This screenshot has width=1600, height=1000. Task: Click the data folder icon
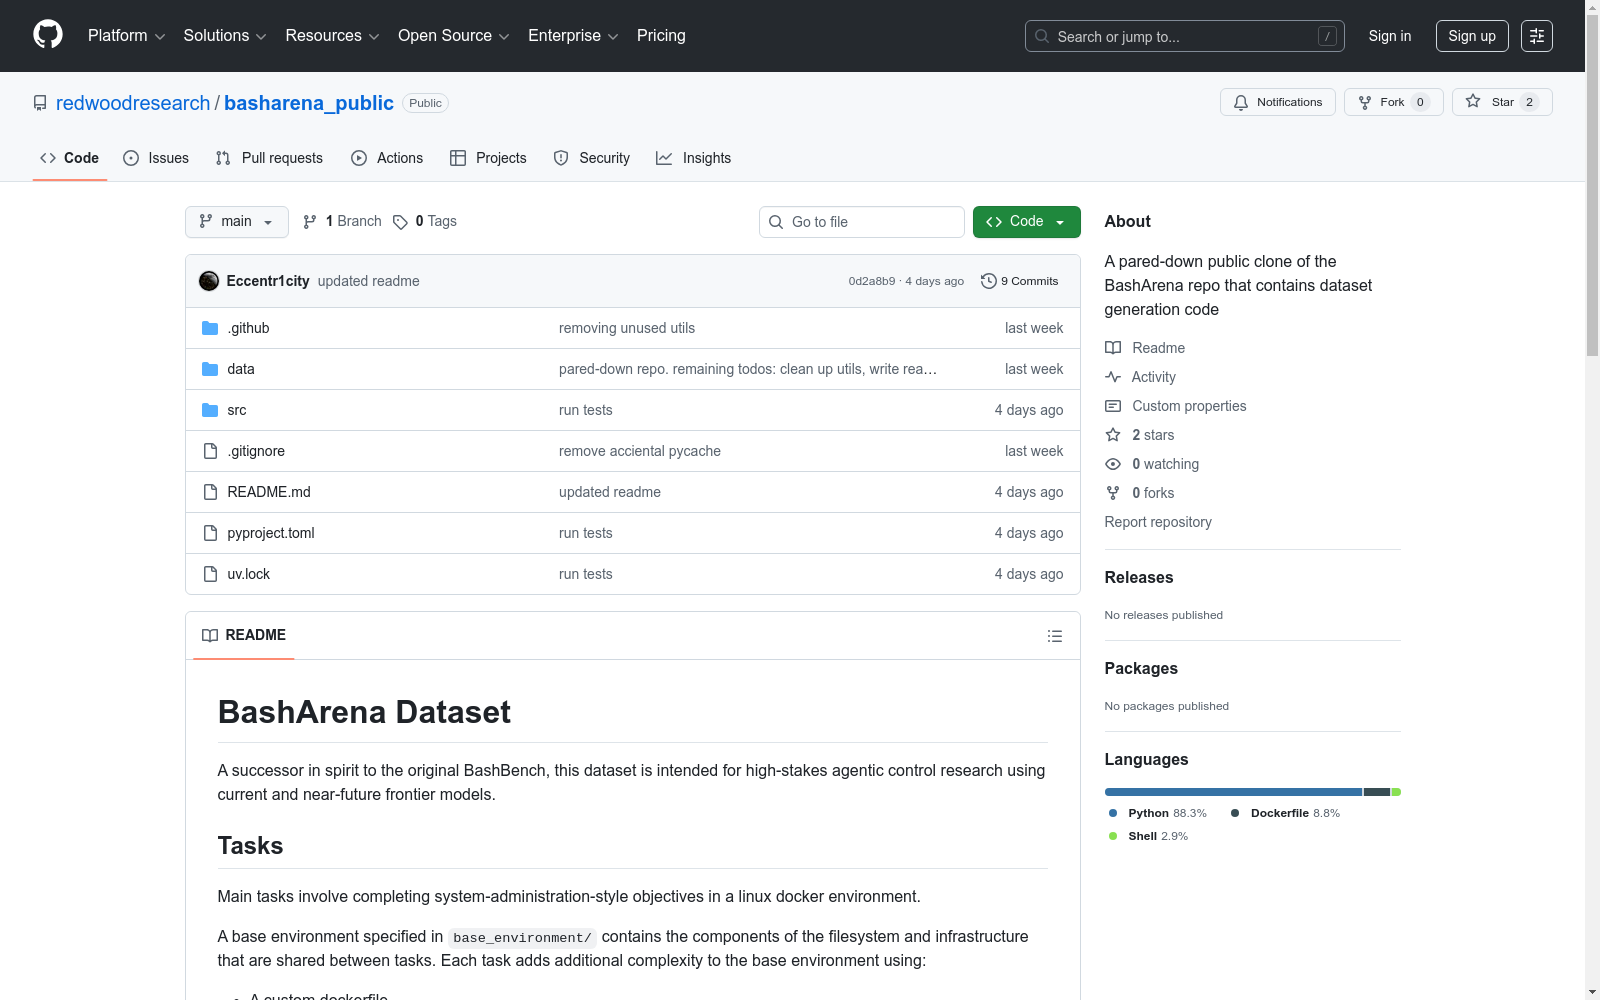point(210,369)
